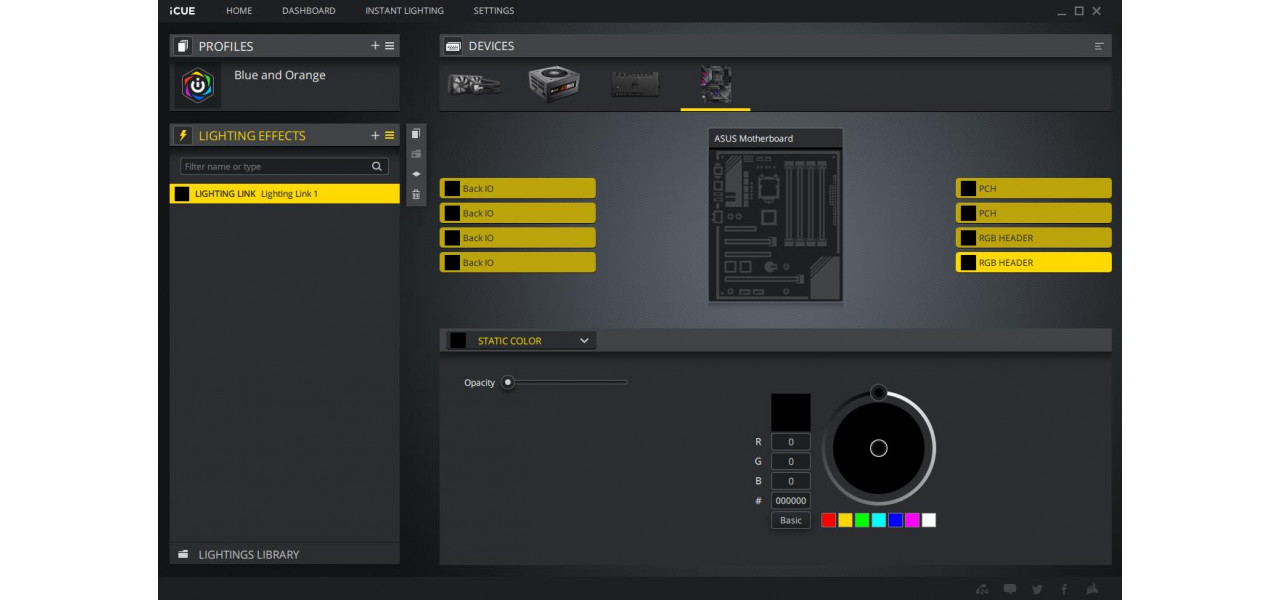Click the PROFILES panel header icon
The image size is (1280, 600).
tap(183, 46)
